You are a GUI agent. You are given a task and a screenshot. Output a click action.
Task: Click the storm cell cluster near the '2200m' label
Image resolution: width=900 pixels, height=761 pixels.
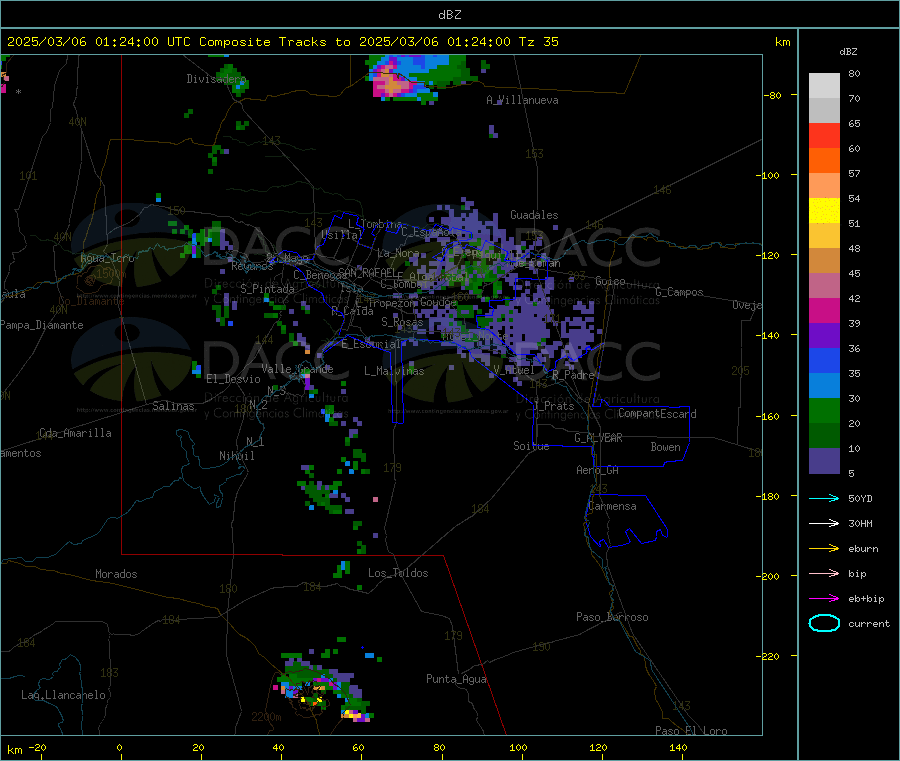(324, 686)
